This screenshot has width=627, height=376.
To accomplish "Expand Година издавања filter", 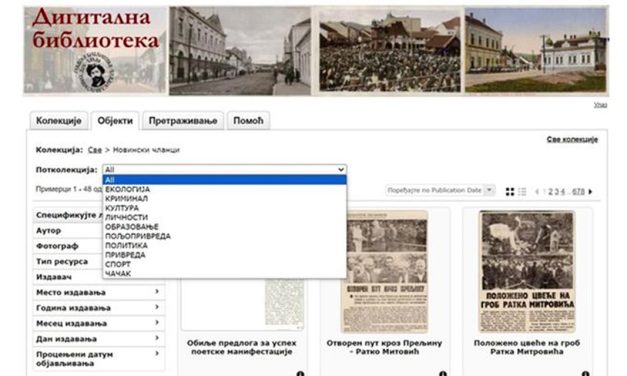I will (x=98, y=308).
